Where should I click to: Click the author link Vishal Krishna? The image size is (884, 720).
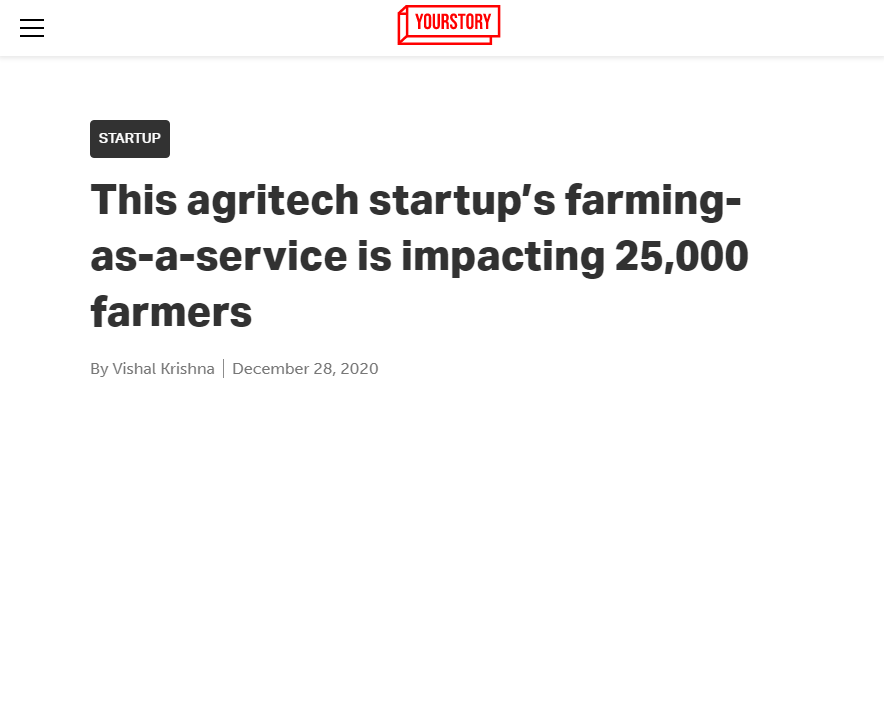click(x=161, y=368)
